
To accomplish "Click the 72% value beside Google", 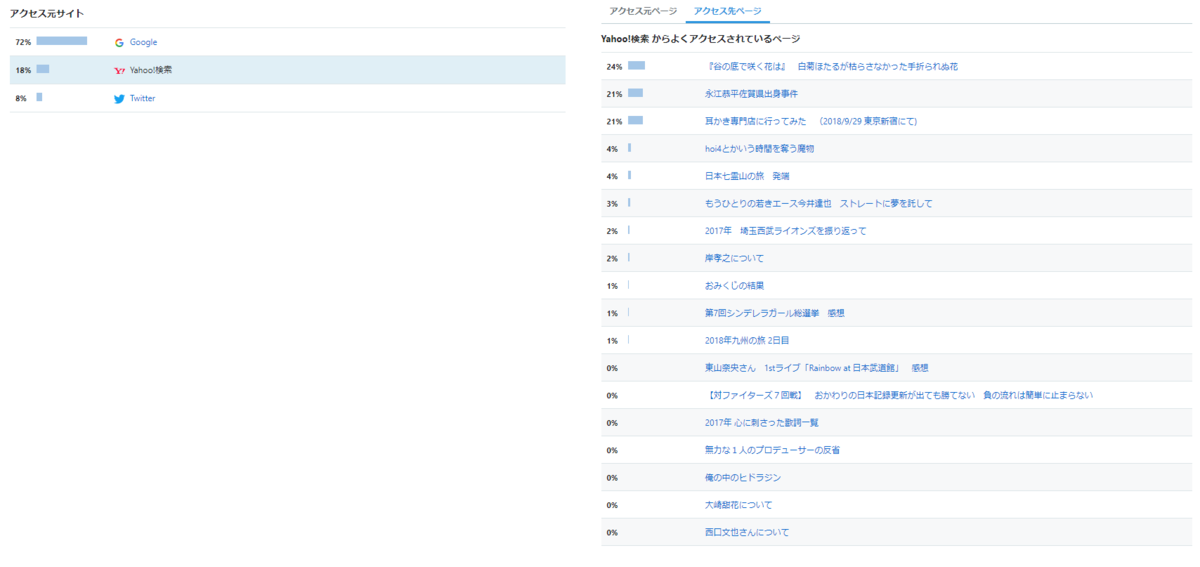I will click(x=23, y=42).
